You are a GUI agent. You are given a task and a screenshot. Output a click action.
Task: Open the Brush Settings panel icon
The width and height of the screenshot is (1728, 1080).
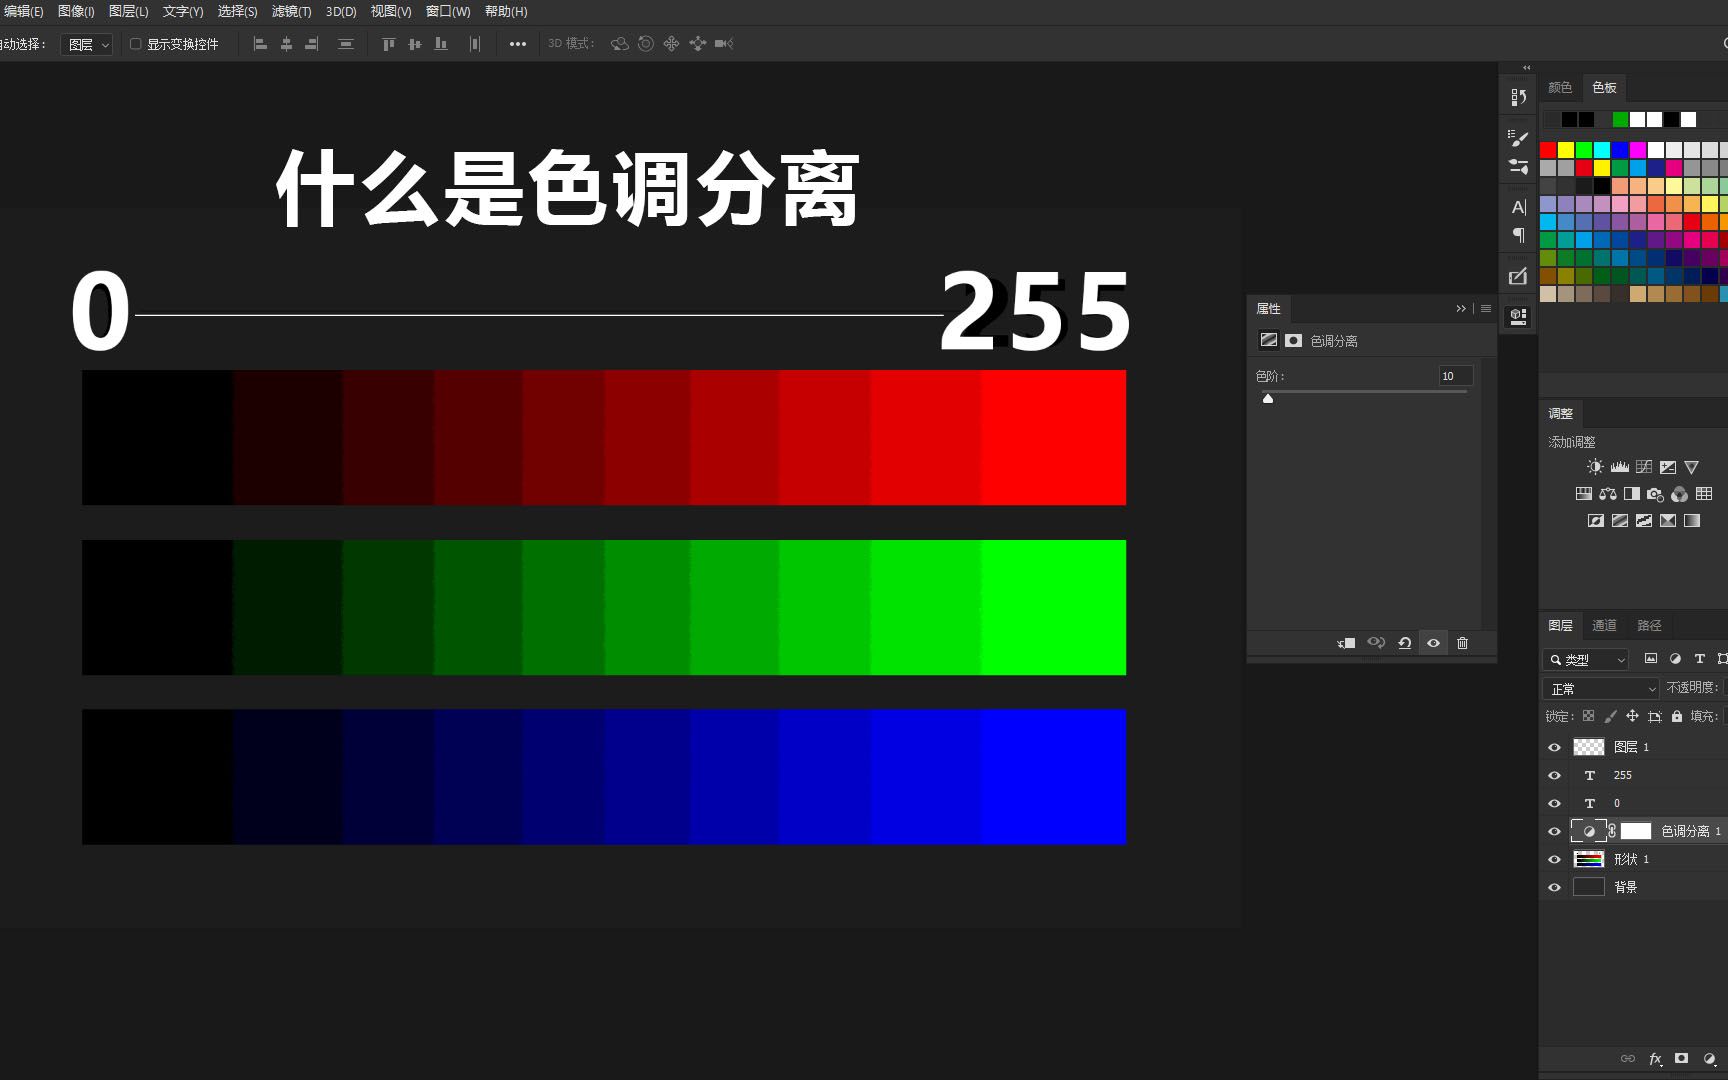click(x=1518, y=138)
